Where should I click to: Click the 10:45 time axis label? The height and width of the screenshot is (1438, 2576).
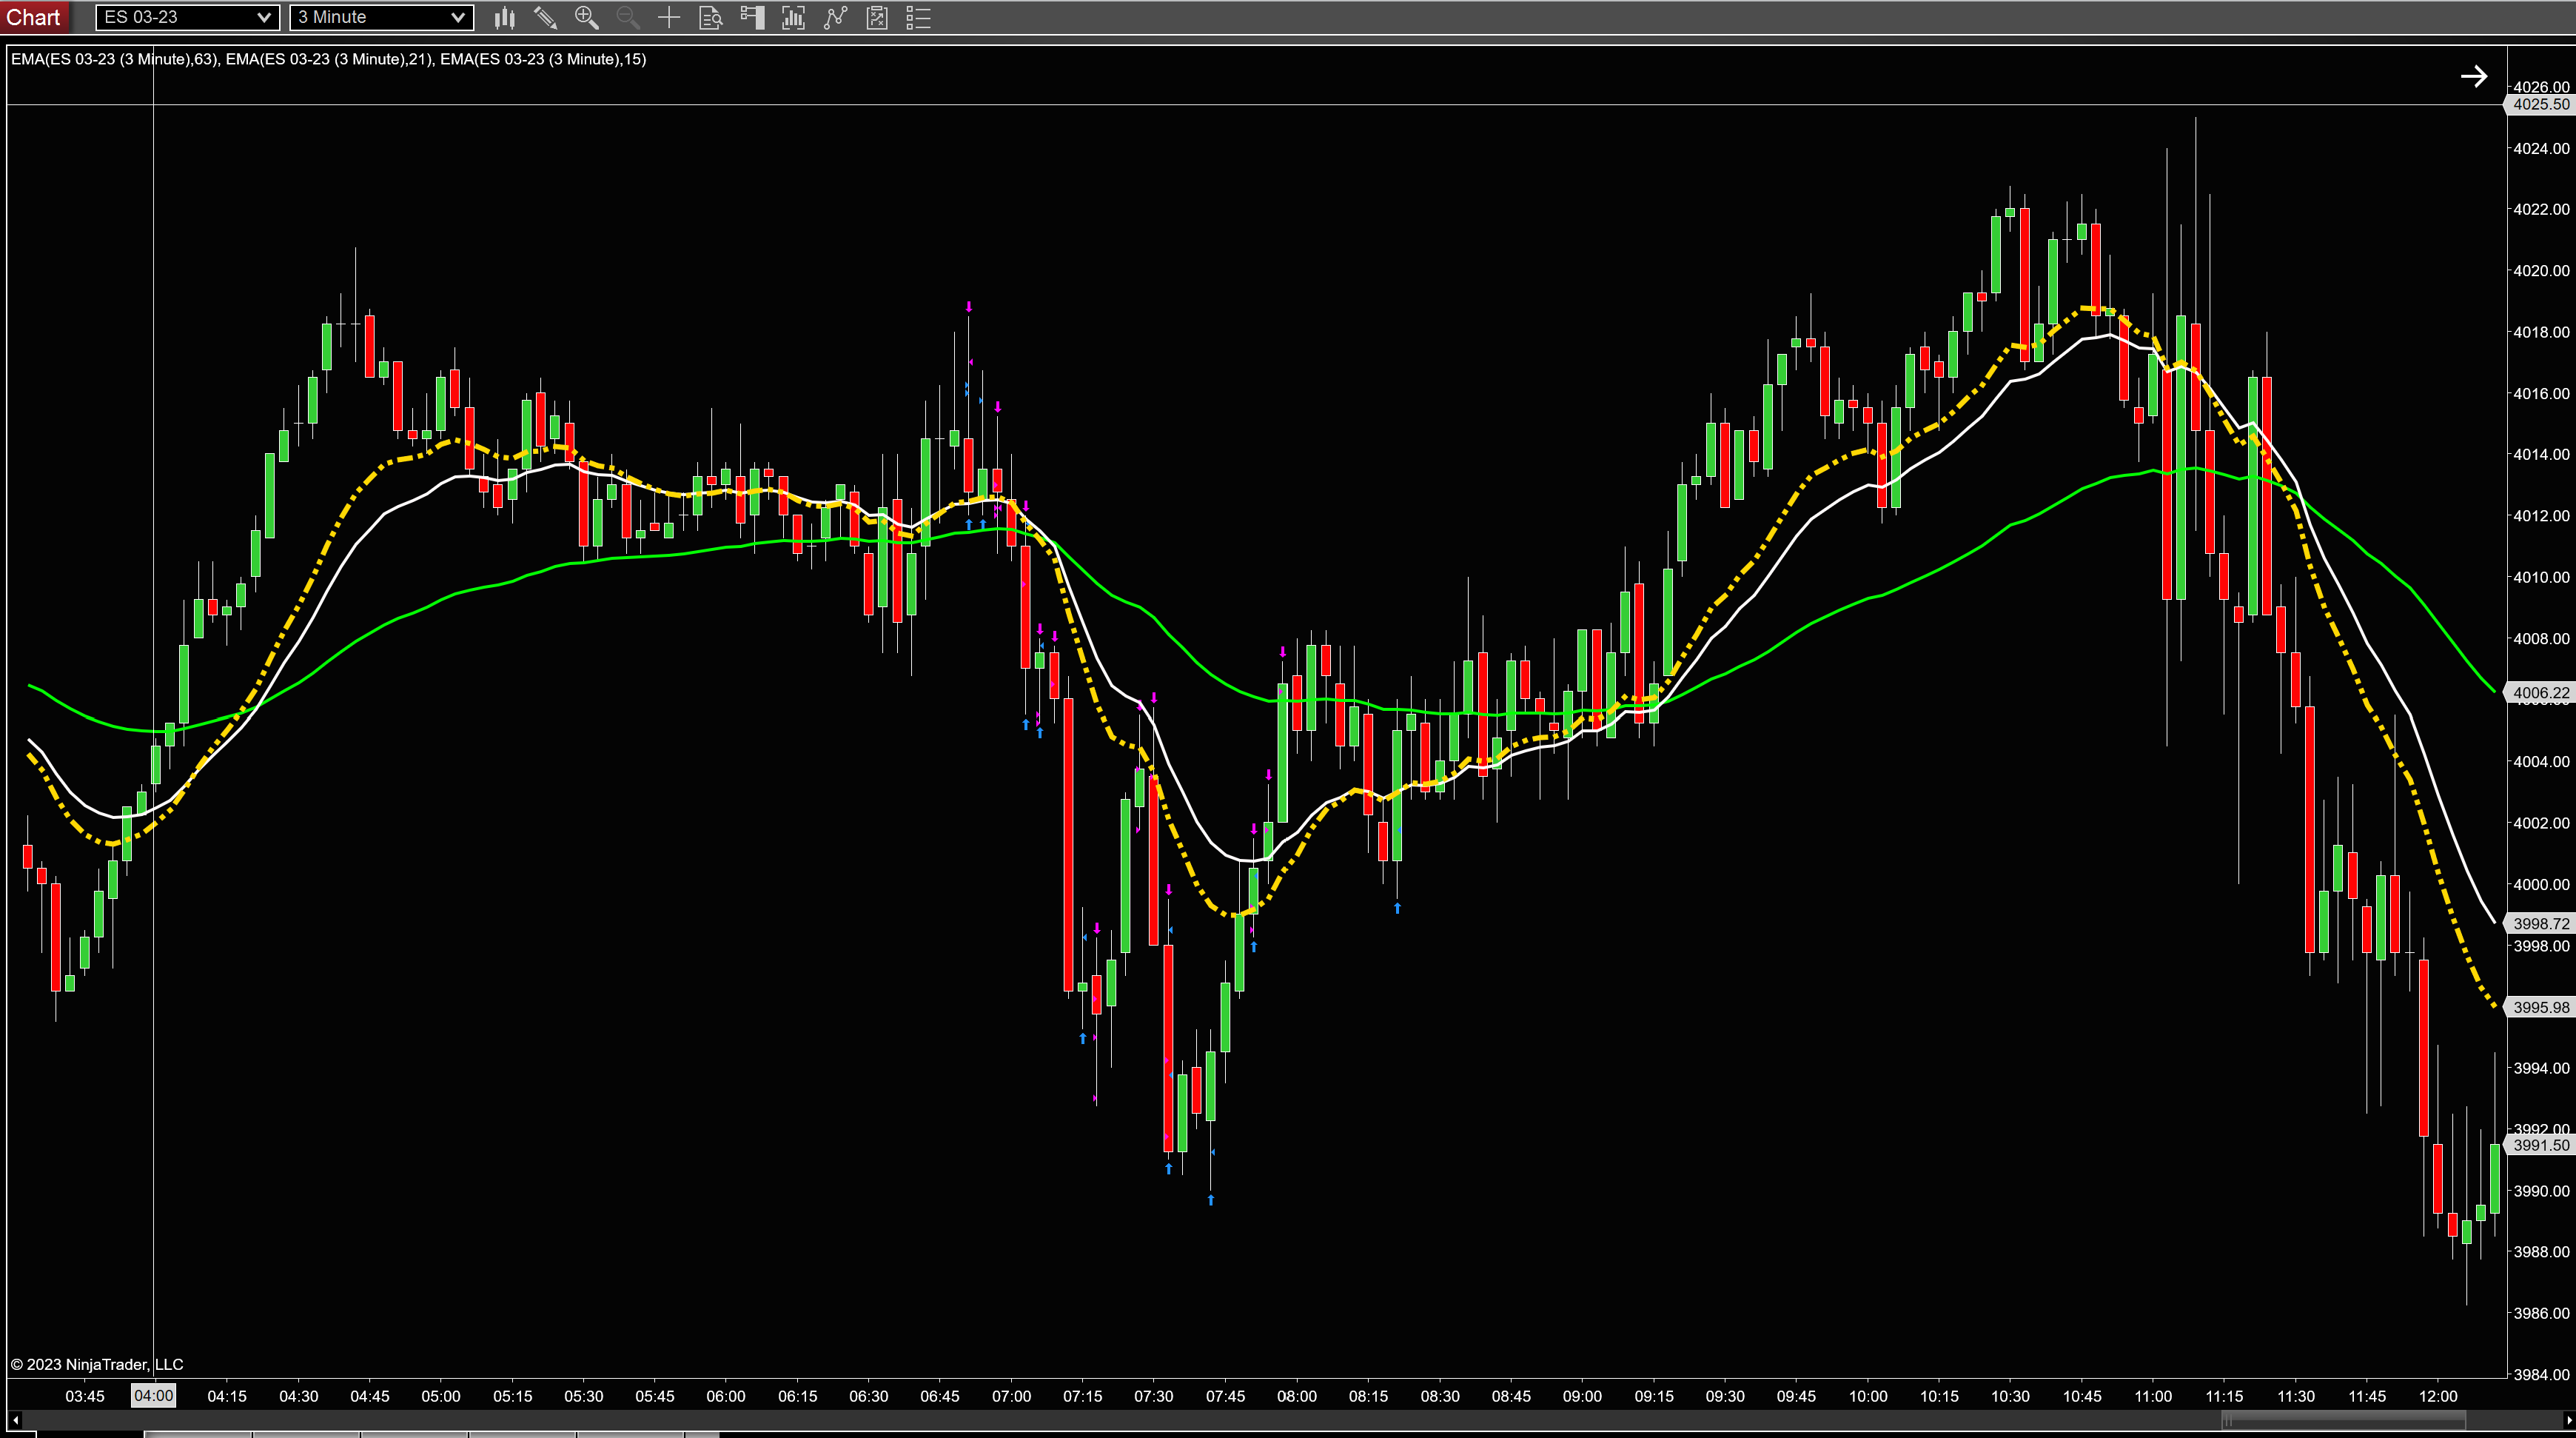point(2082,1396)
